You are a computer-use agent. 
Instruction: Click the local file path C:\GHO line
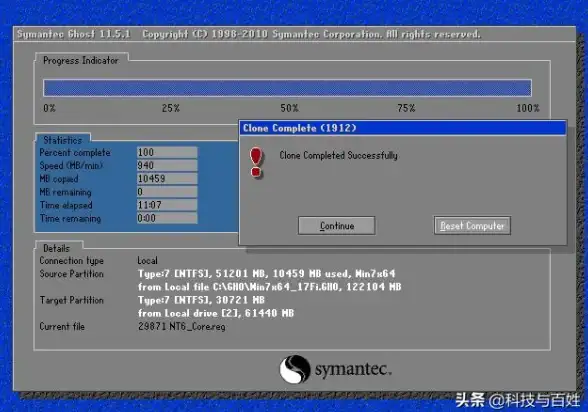pyautogui.click(x=270, y=287)
